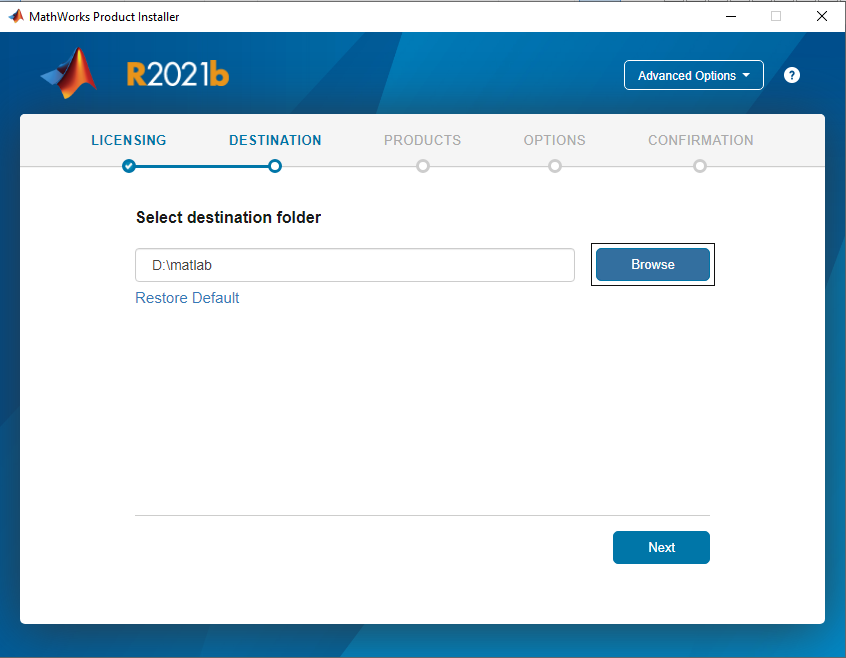The height and width of the screenshot is (658, 846).
Task: Click the MATLAB logo in the header
Action: click(x=69, y=74)
